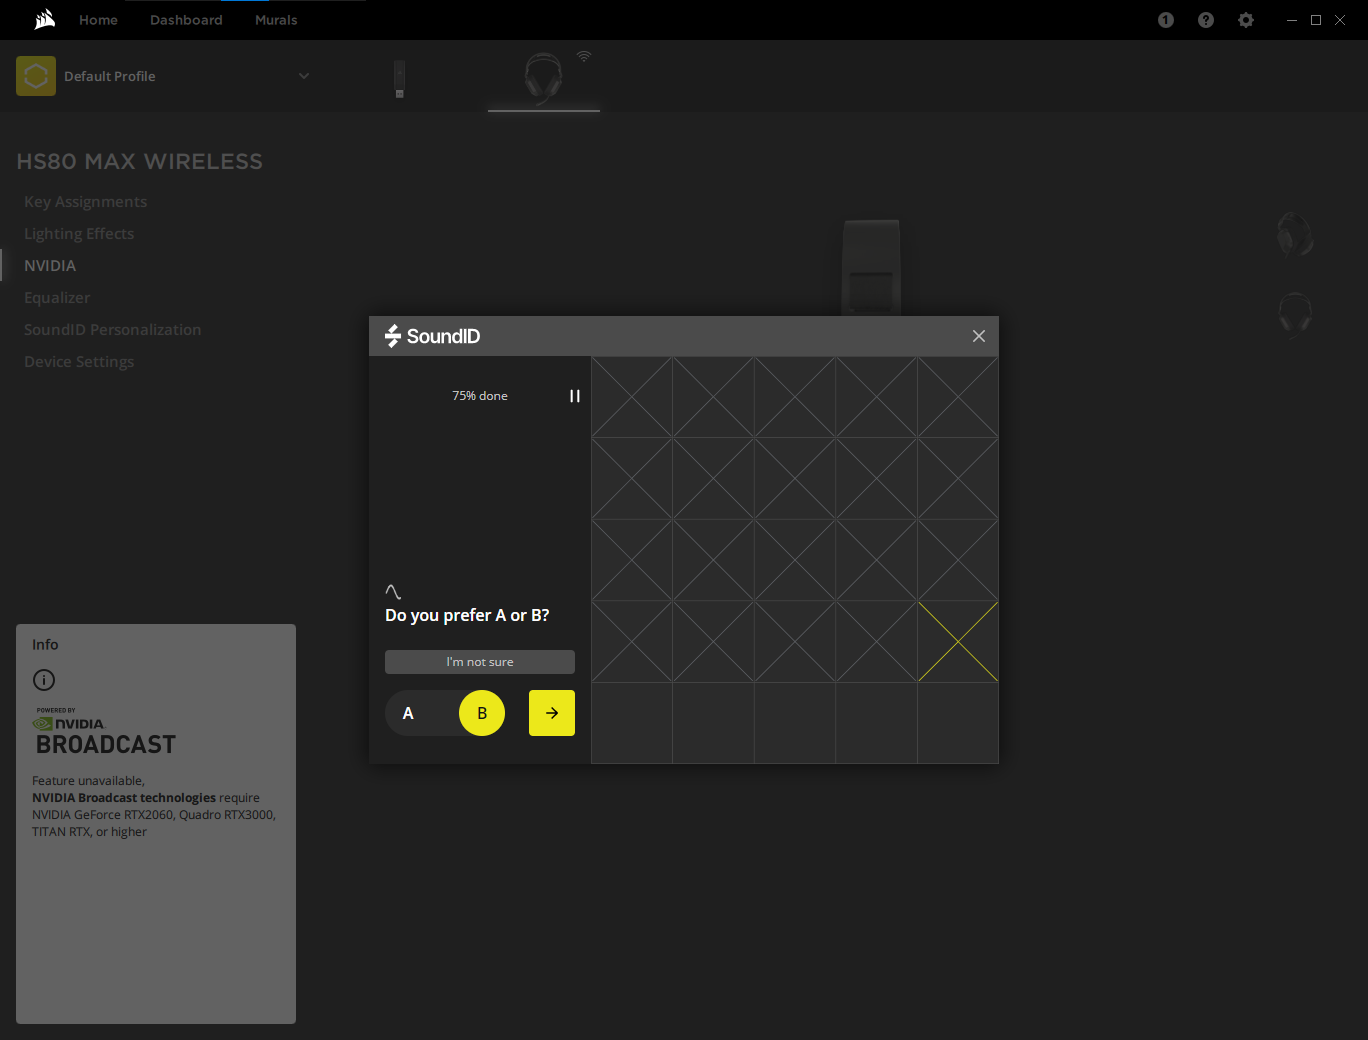The width and height of the screenshot is (1368, 1040).
Task: Select the wireless USB dongle device icon
Action: click(399, 79)
